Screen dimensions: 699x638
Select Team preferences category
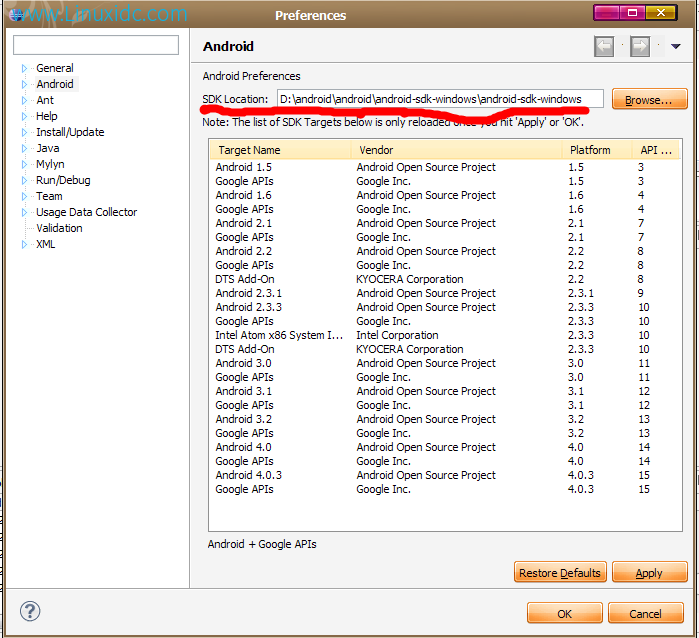[x=49, y=196]
